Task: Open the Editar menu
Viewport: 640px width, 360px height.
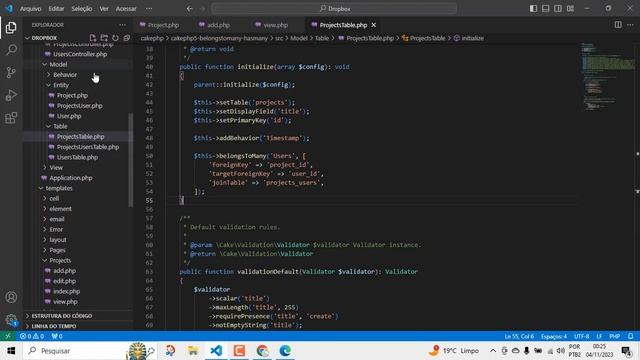Action: pos(56,9)
